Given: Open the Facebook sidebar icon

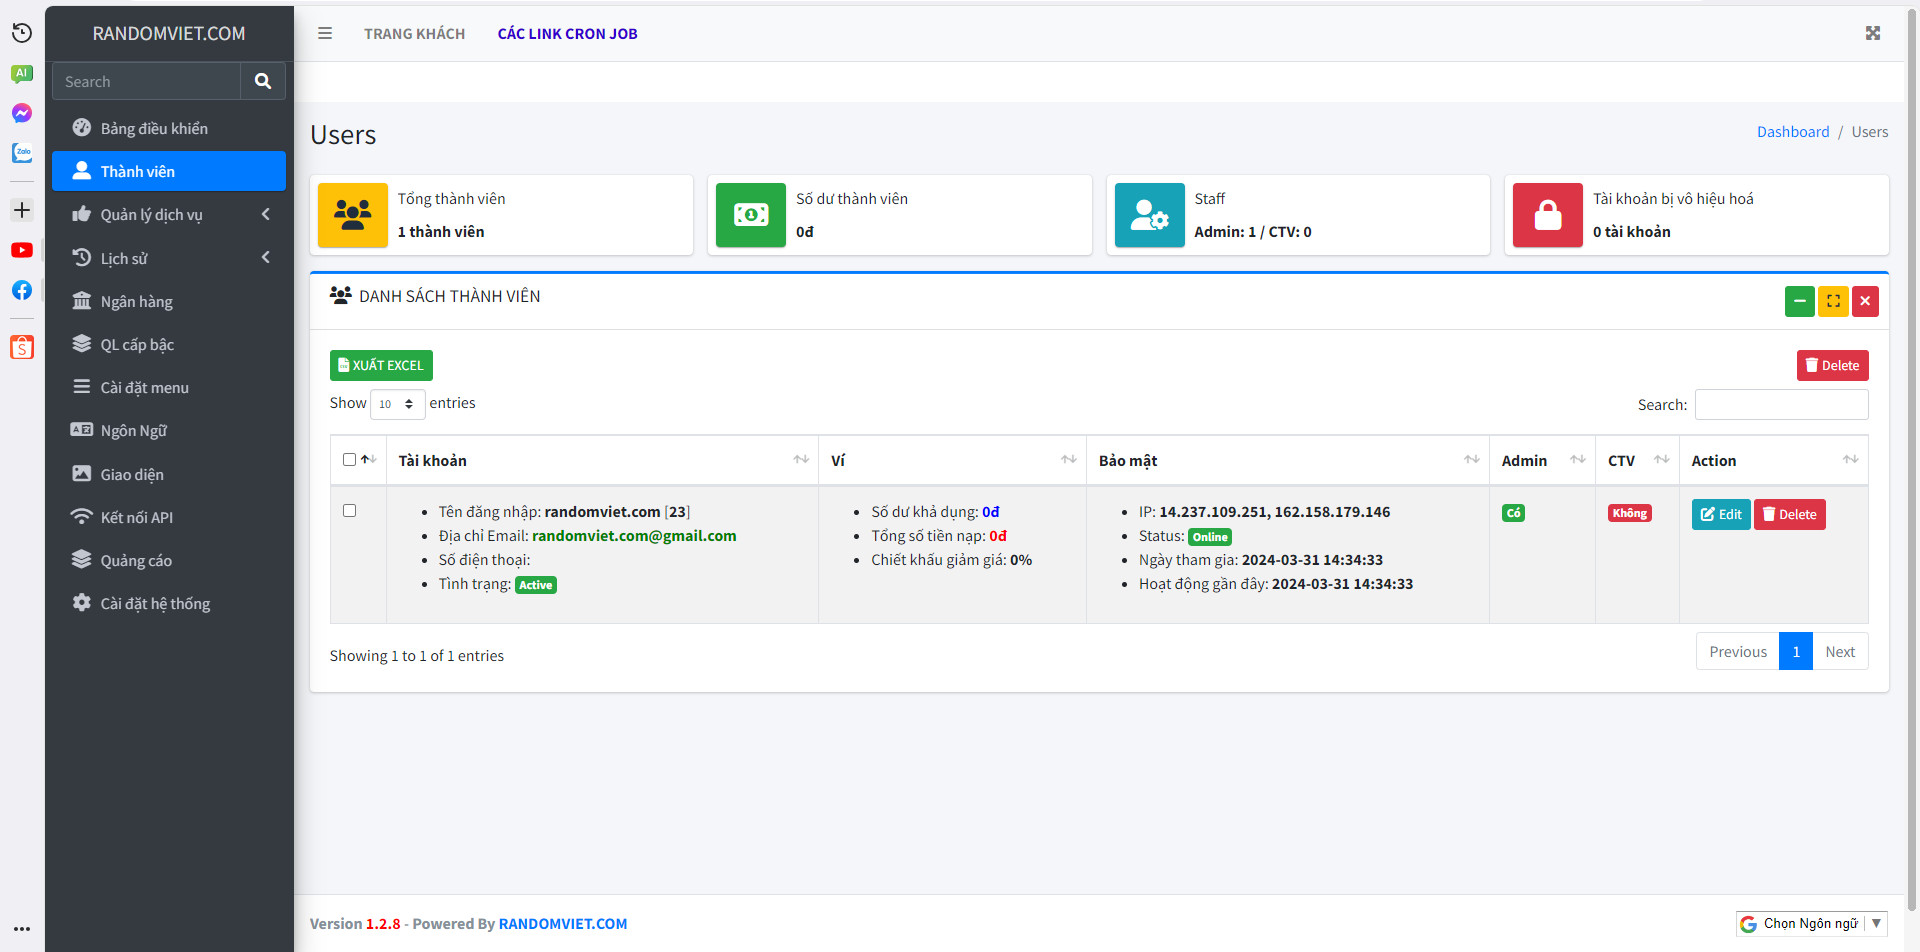Looking at the screenshot, I should point(22,290).
